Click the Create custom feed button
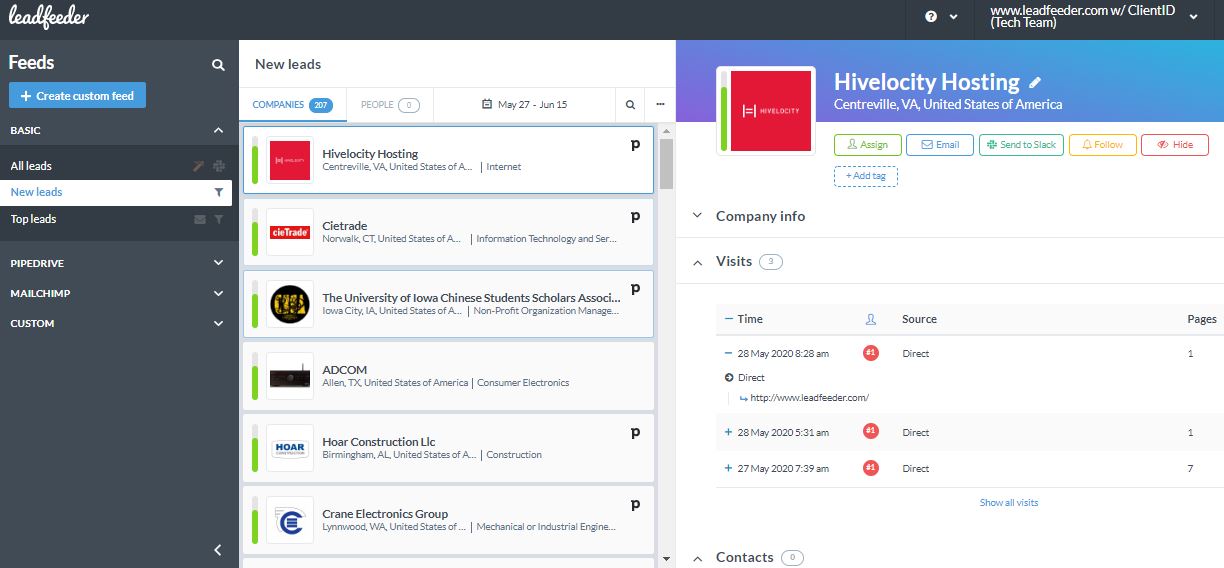Viewport: 1224px width, 568px height. 78,96
